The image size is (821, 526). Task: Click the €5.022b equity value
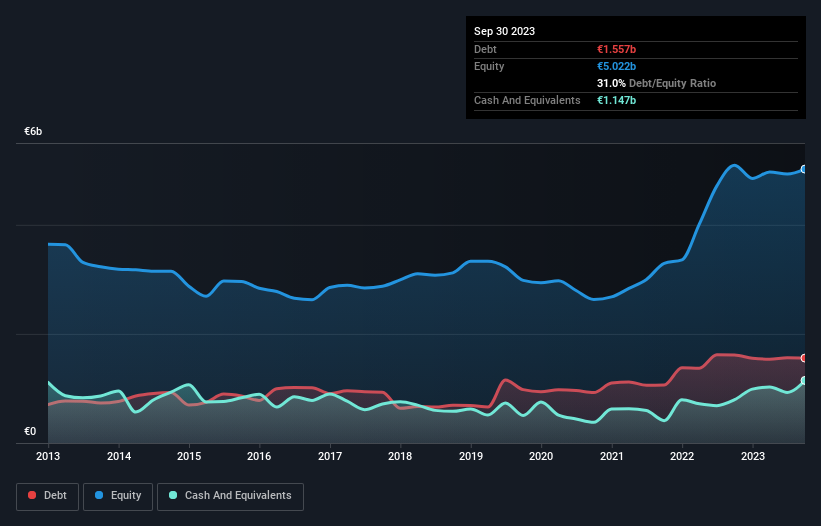coord(616,66)
